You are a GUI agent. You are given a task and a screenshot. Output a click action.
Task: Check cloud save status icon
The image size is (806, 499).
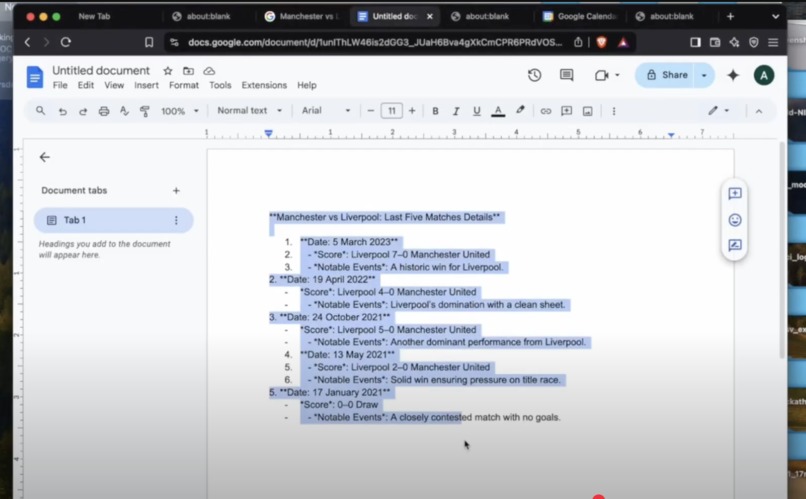(x=209, y=71)
